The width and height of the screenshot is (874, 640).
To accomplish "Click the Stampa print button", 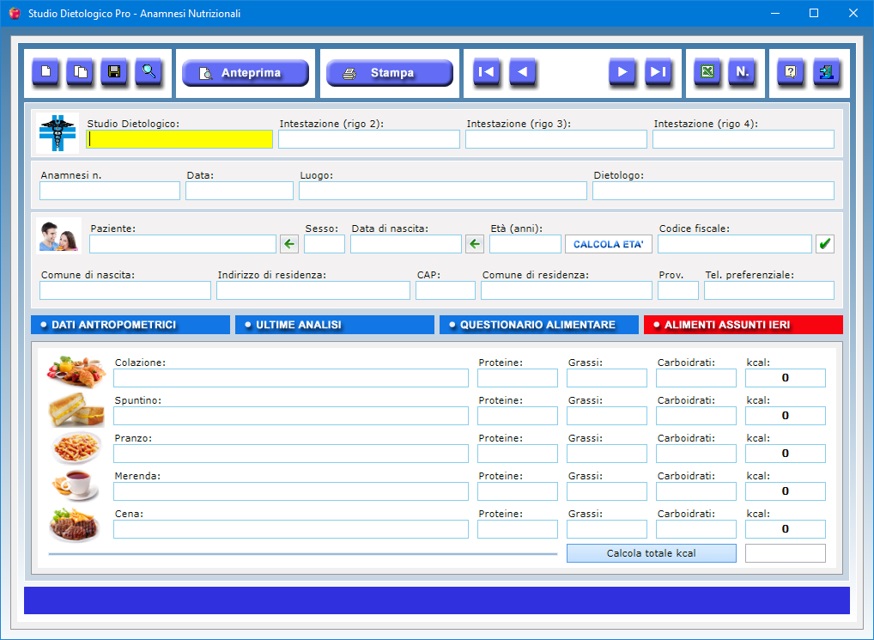I will [x=390, y=73].
